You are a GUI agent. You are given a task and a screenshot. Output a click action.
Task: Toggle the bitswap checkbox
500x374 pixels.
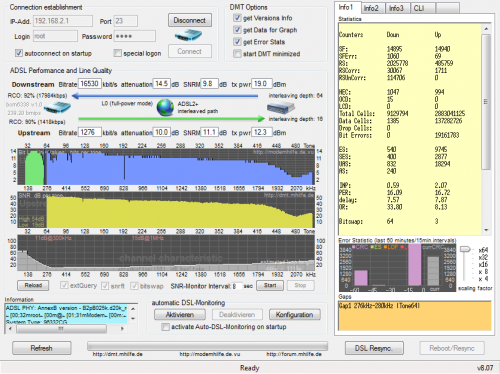[134, 286]
